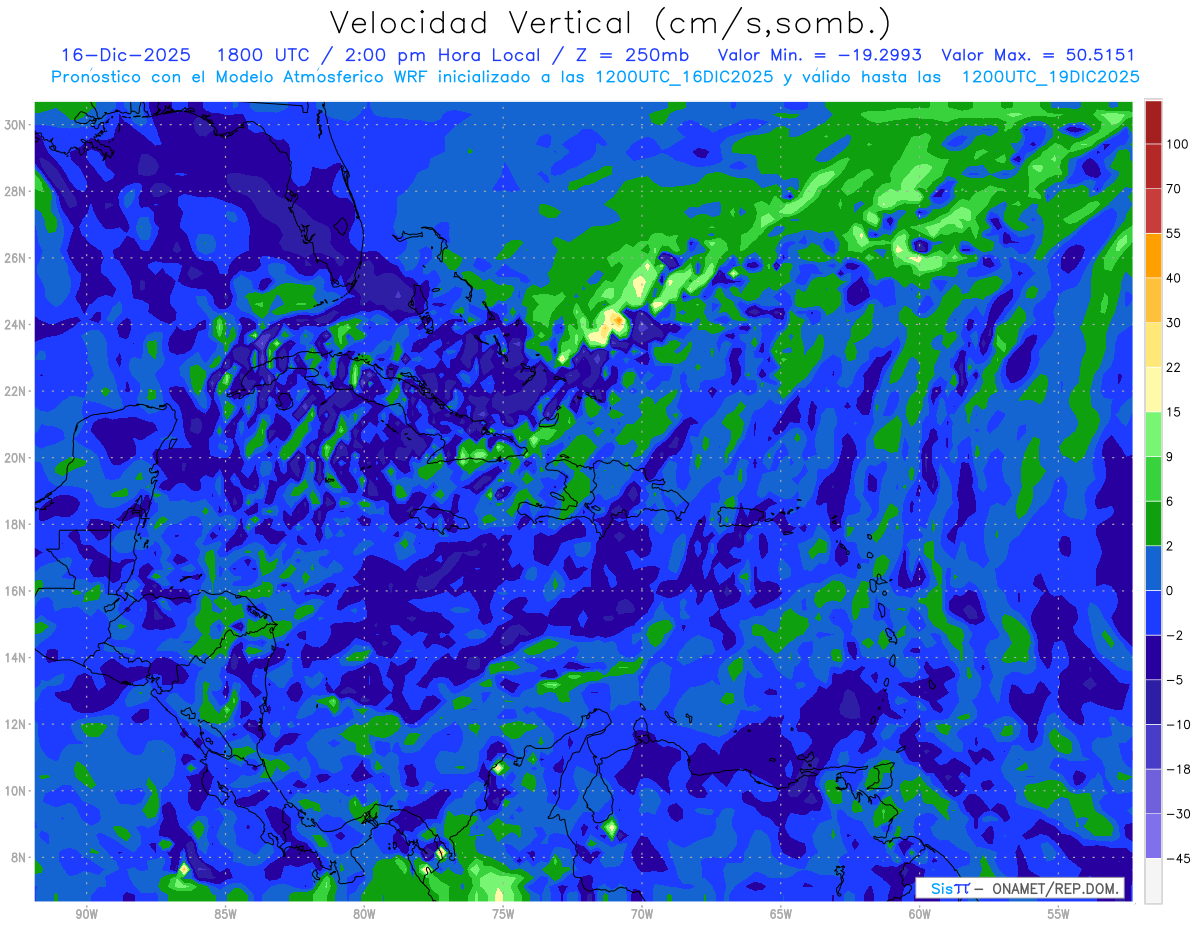Click the navy colorbar segment between -5 and -2

coord(1153,657)
